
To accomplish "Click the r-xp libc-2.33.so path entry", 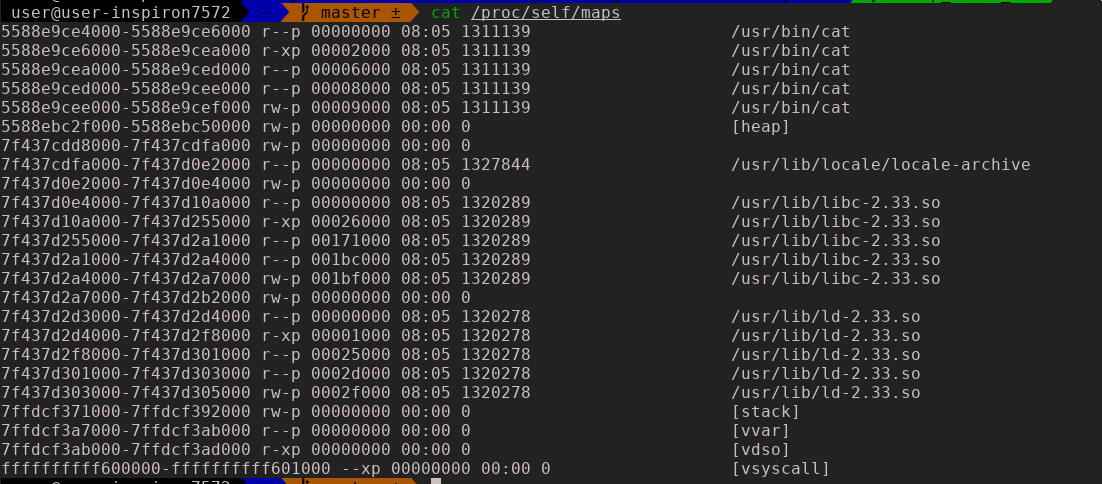I will coord(835,221).
